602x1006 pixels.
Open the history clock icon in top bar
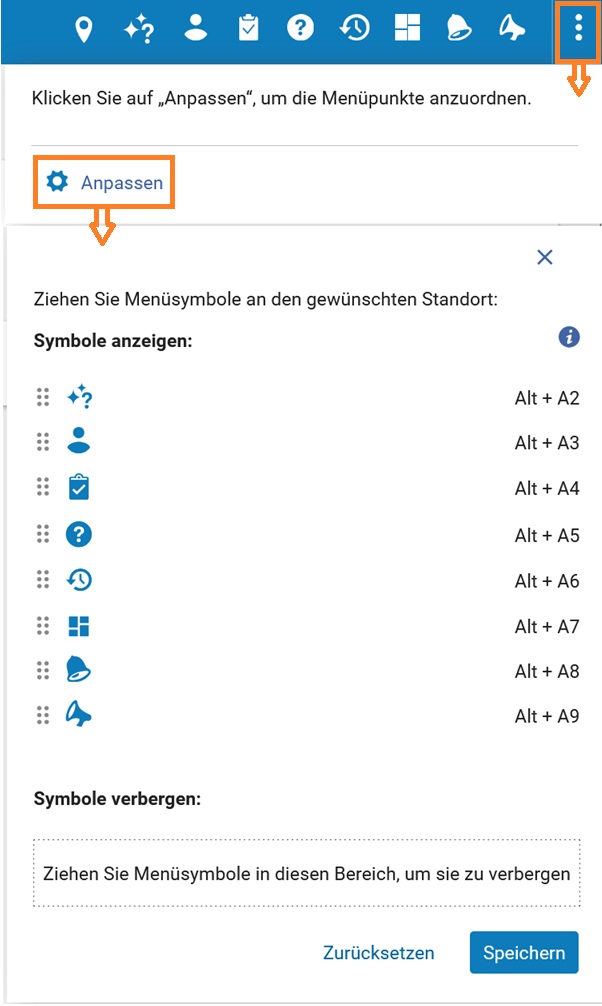coord(354,28)
